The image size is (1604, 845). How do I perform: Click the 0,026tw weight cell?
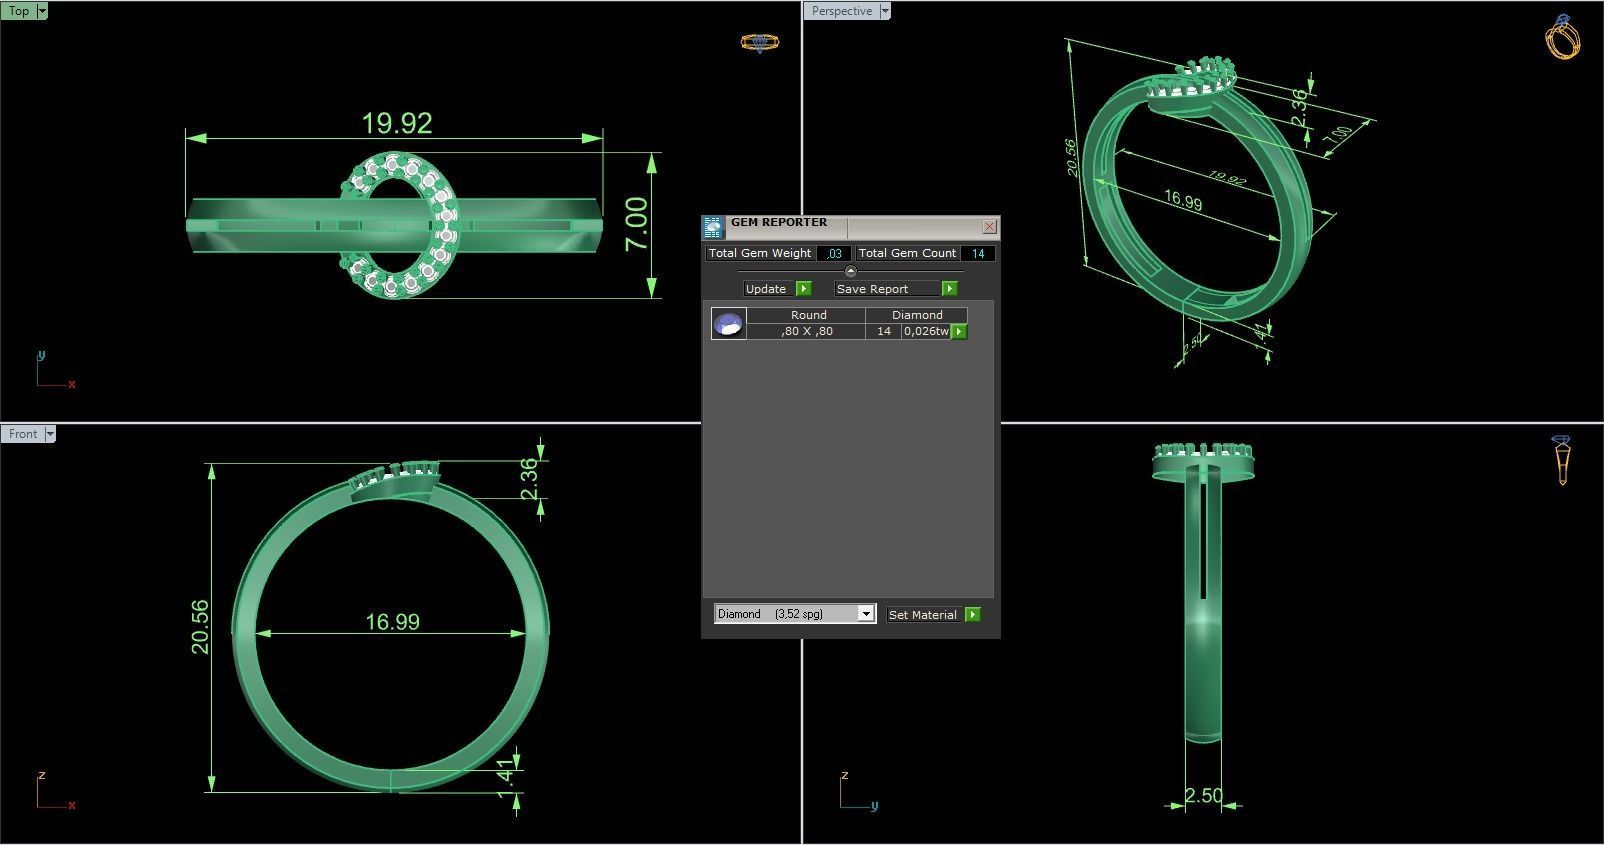pos(927,331)
